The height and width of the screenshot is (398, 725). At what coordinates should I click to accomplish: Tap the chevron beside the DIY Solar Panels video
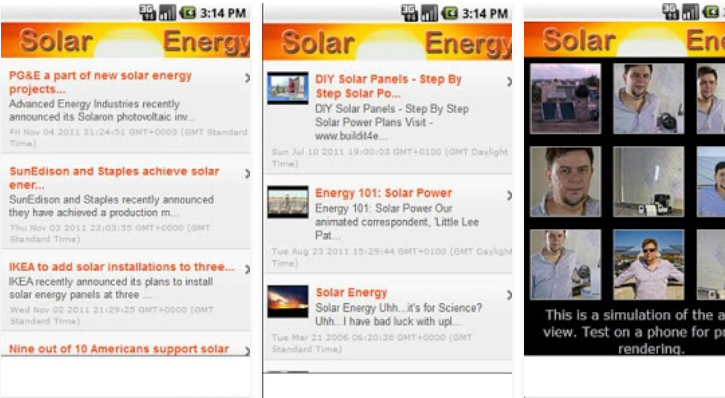[x=509, y=82]
